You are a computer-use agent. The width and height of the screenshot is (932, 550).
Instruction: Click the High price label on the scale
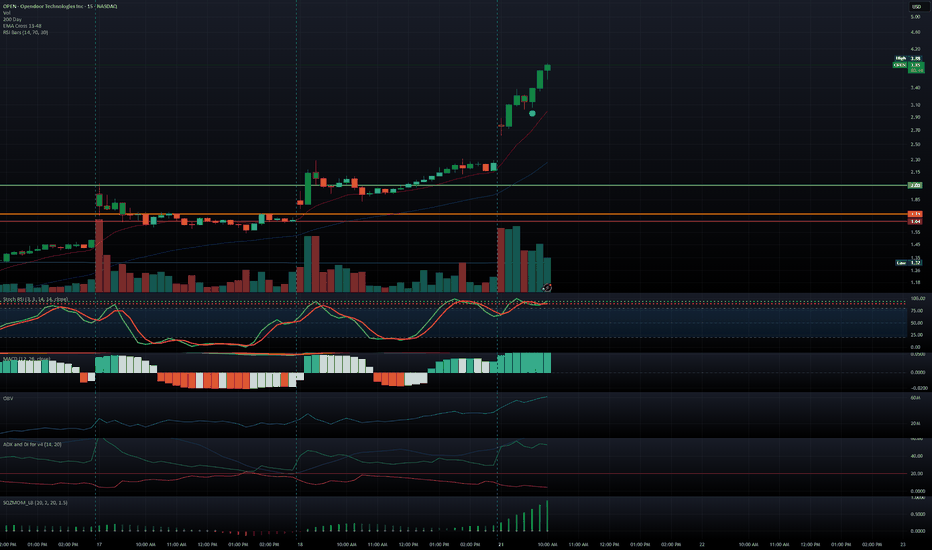(908, 58)
